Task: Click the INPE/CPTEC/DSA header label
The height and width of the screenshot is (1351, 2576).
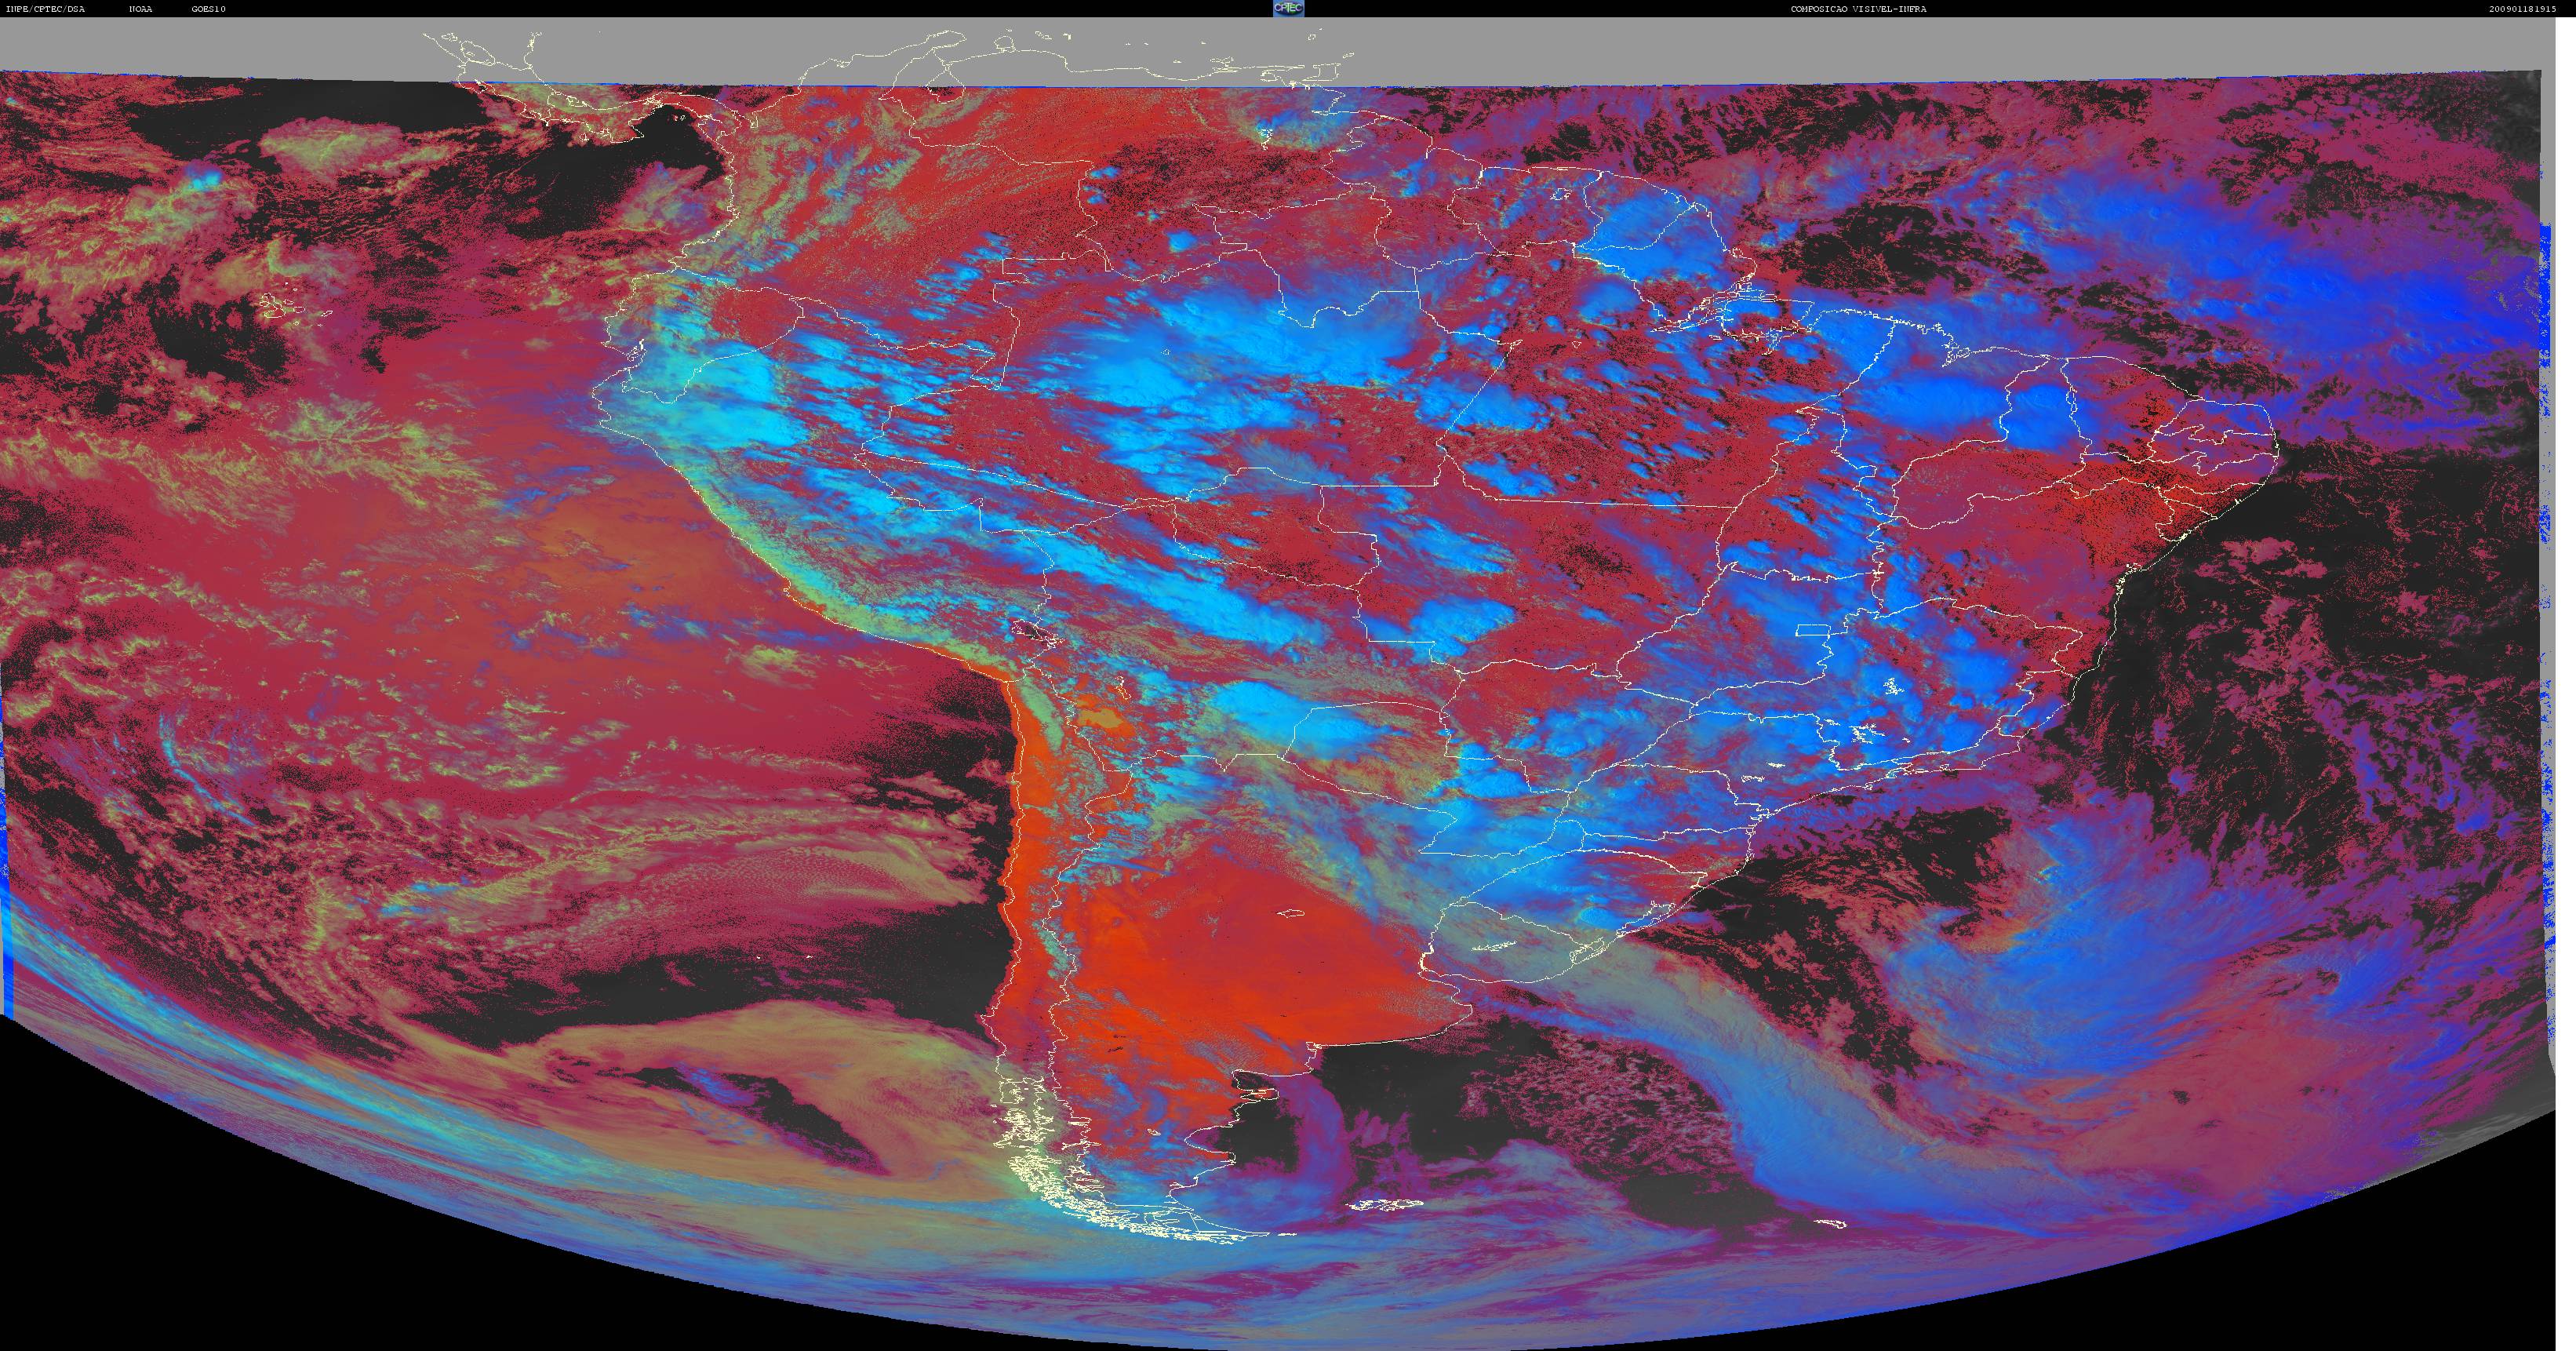Action: coord(46,9)
